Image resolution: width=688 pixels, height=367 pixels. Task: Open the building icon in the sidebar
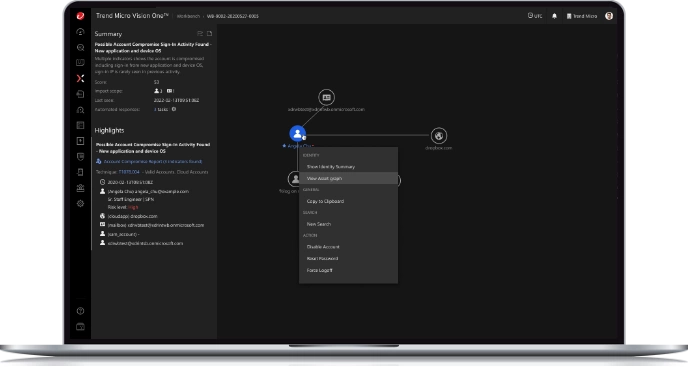(80, 188)
